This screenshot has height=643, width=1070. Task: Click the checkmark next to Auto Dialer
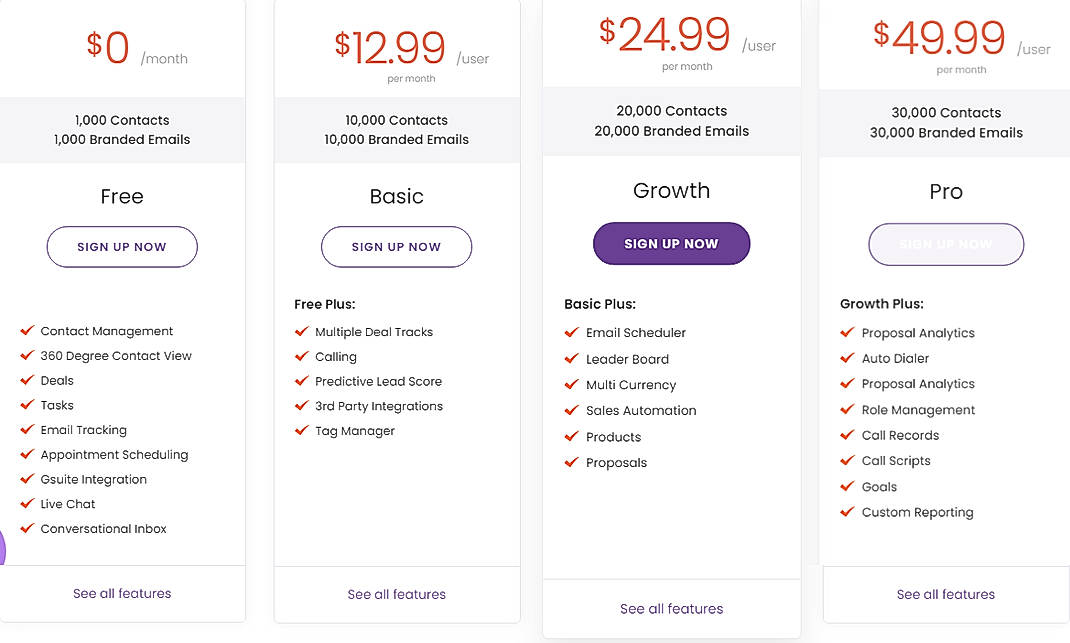coord(846,358)
